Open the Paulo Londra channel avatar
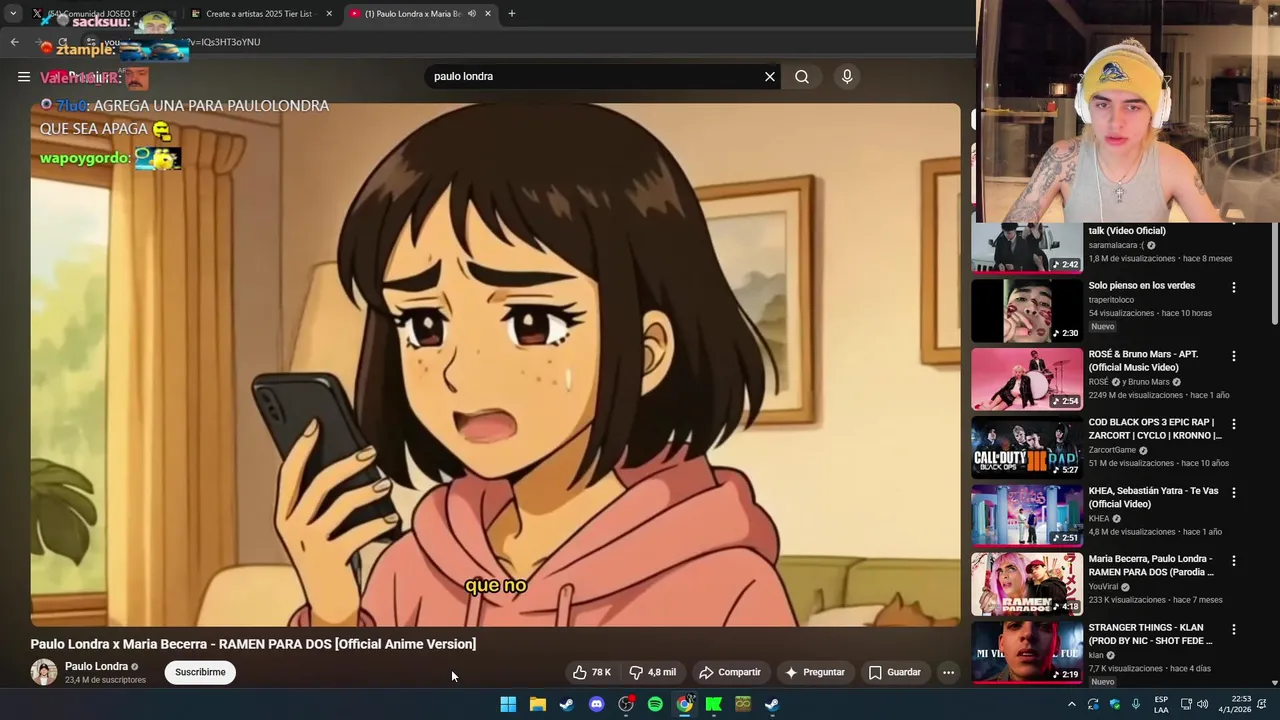1280x720 pixels. click(x=43, y=672)
